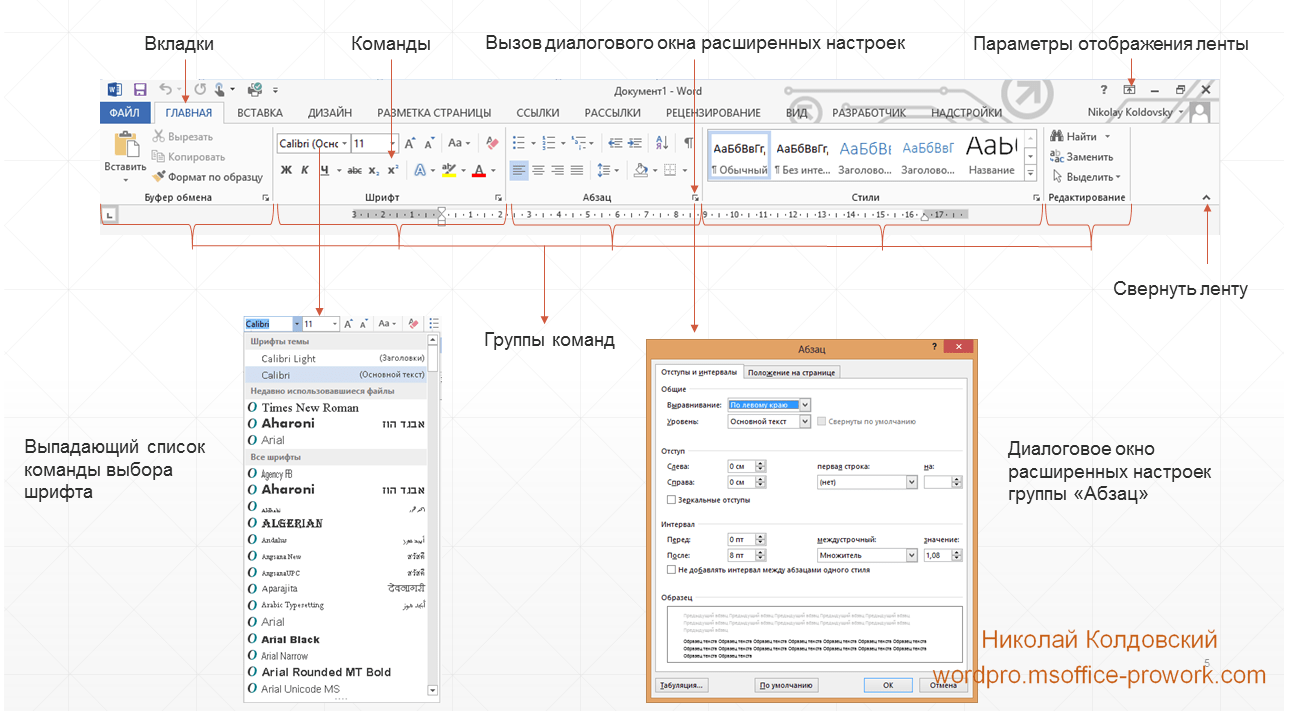Click the Increase Indent icon
The height and width of the screenshot is (711, 1298).
[636, 143]
